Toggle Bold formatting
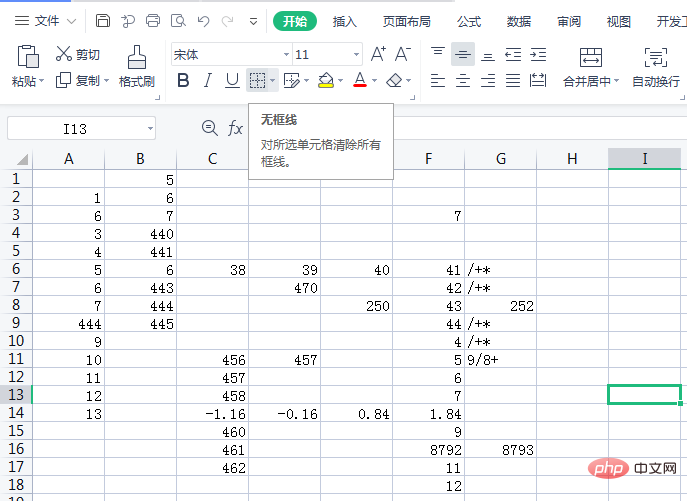The width and height of the screenshot is (687, 501). coord(183,80)
